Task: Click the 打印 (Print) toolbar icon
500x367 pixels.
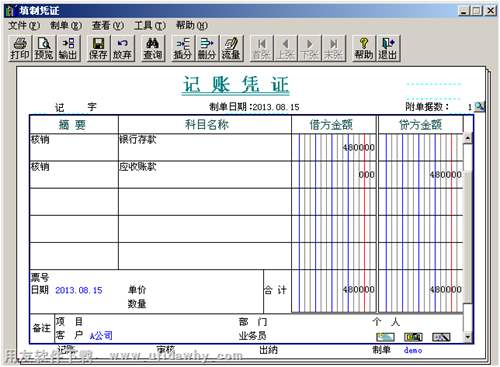Action: (20, 48)
